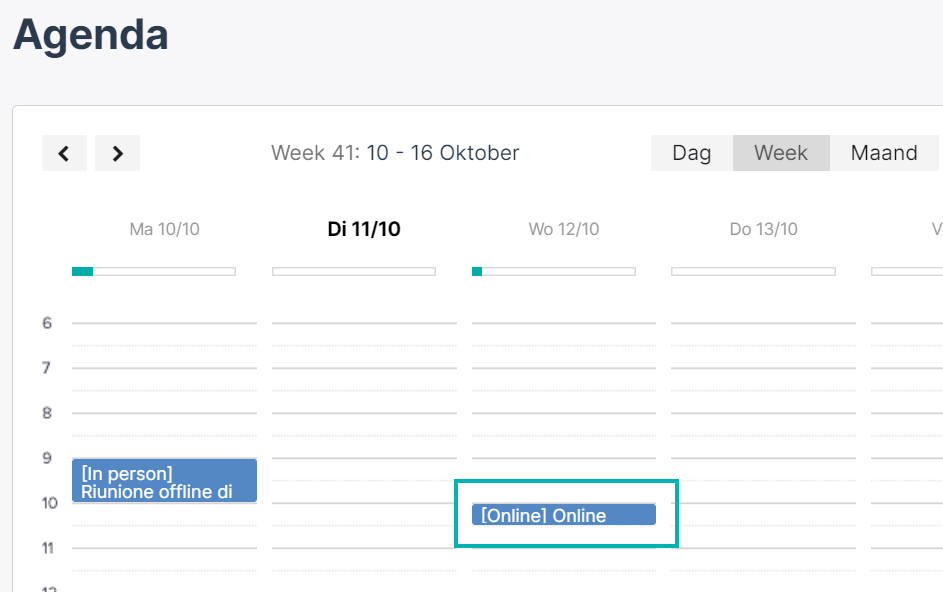The width and height of the screenshot is (943, 592).
Task: Click the Ma 10/10 day header
Action: point(164,229)
